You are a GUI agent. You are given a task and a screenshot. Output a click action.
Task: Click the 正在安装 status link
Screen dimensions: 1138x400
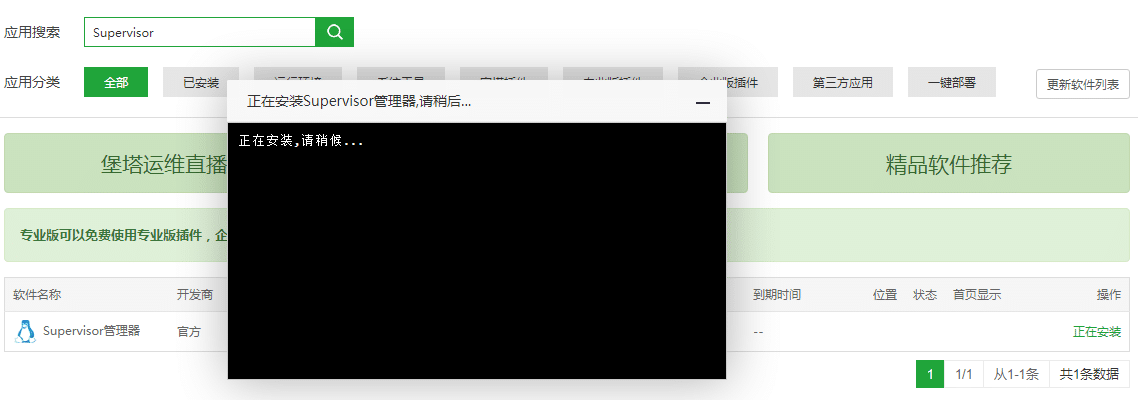[x=1096, y=331]
